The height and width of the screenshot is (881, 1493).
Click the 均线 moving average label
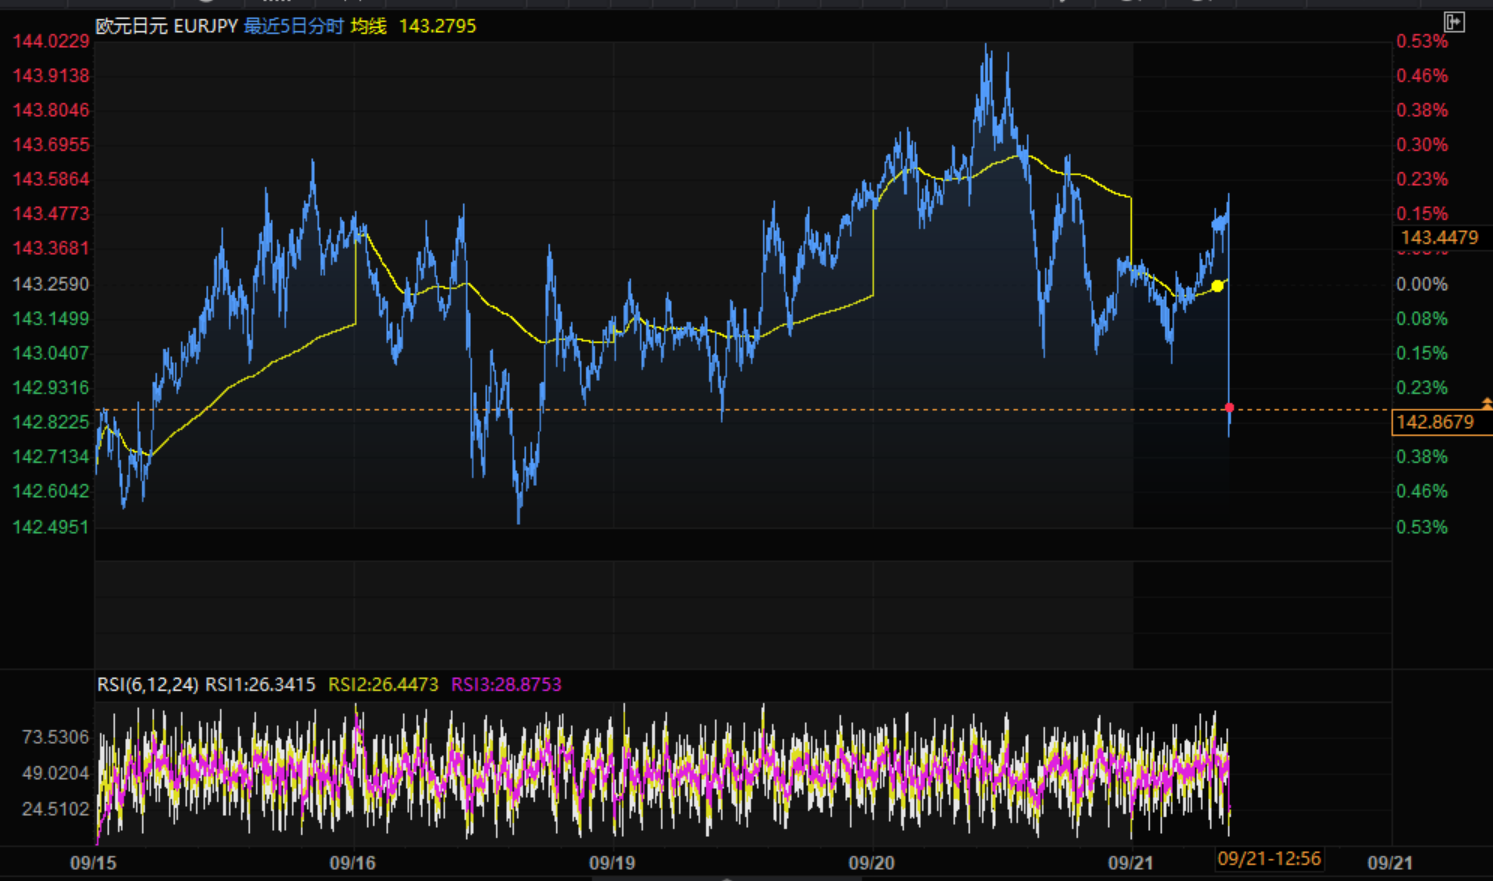(x=368, y=26)
